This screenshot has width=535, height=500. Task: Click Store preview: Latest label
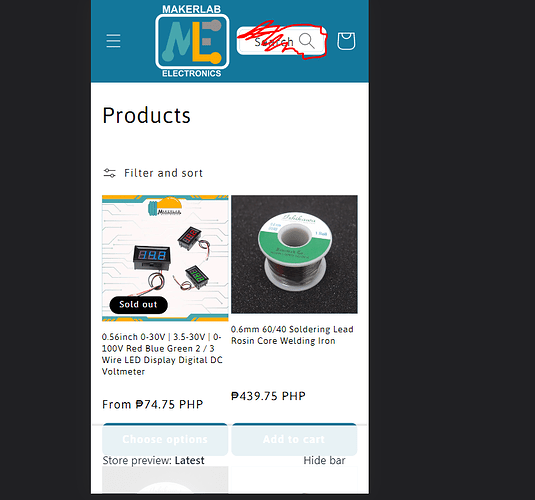click(153, 460)
